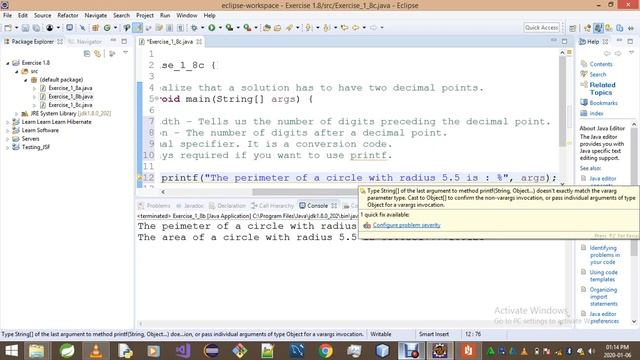Click in the Quick Access field
640x360 pixels.
(x=541, y=28)
